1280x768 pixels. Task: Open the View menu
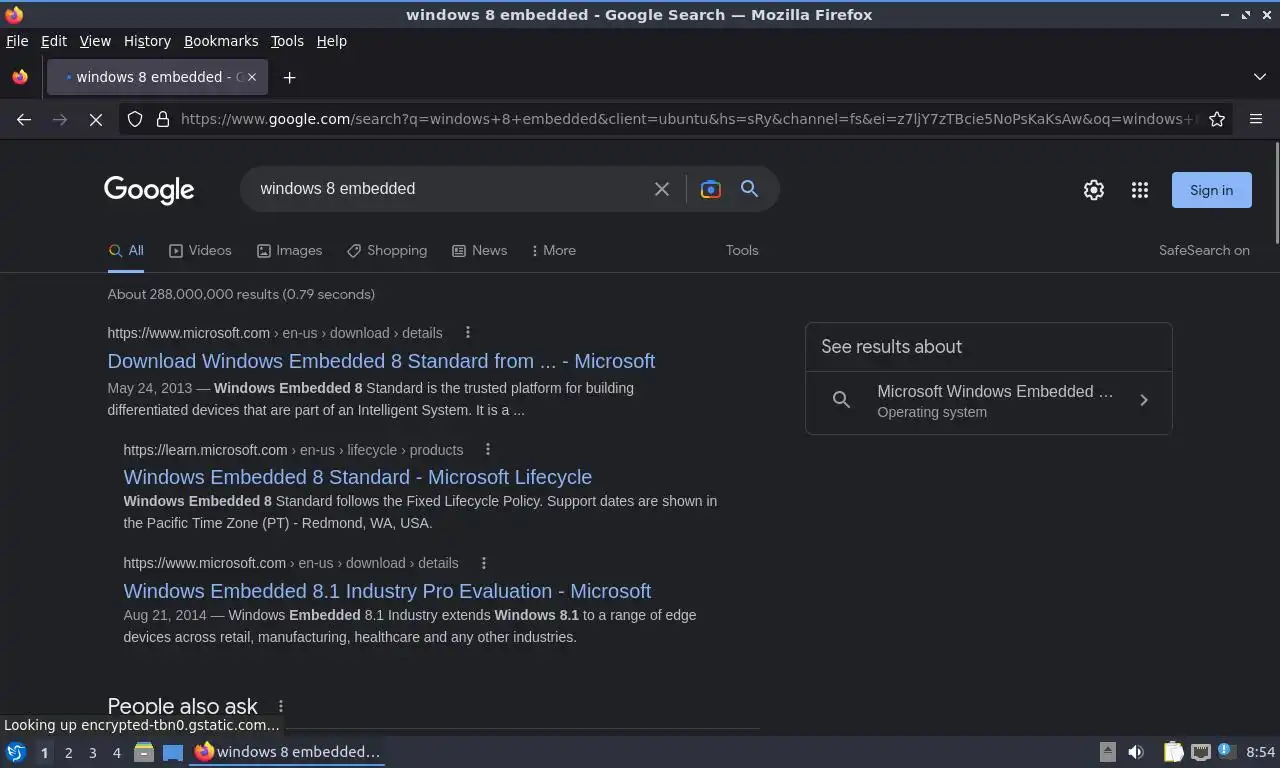click(x=95, y=41)
